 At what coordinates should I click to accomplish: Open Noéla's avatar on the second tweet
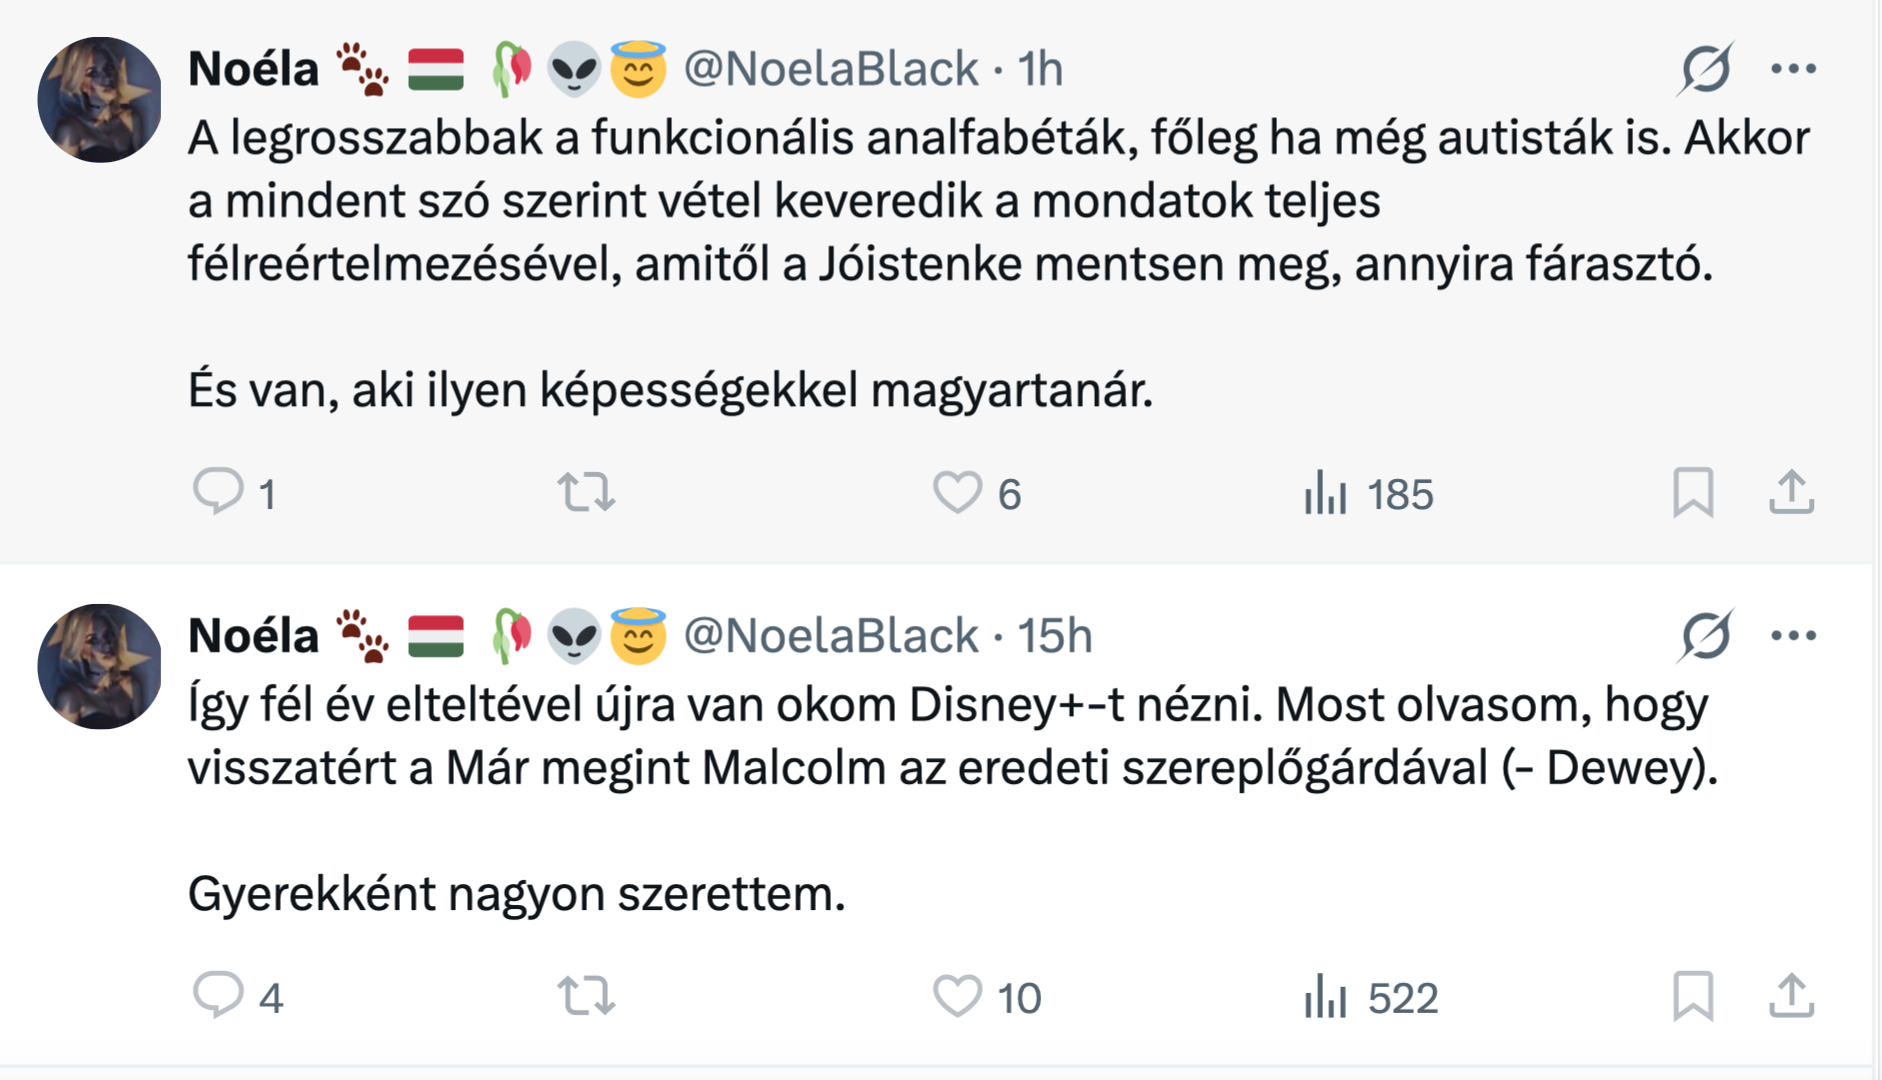point(99,666)
